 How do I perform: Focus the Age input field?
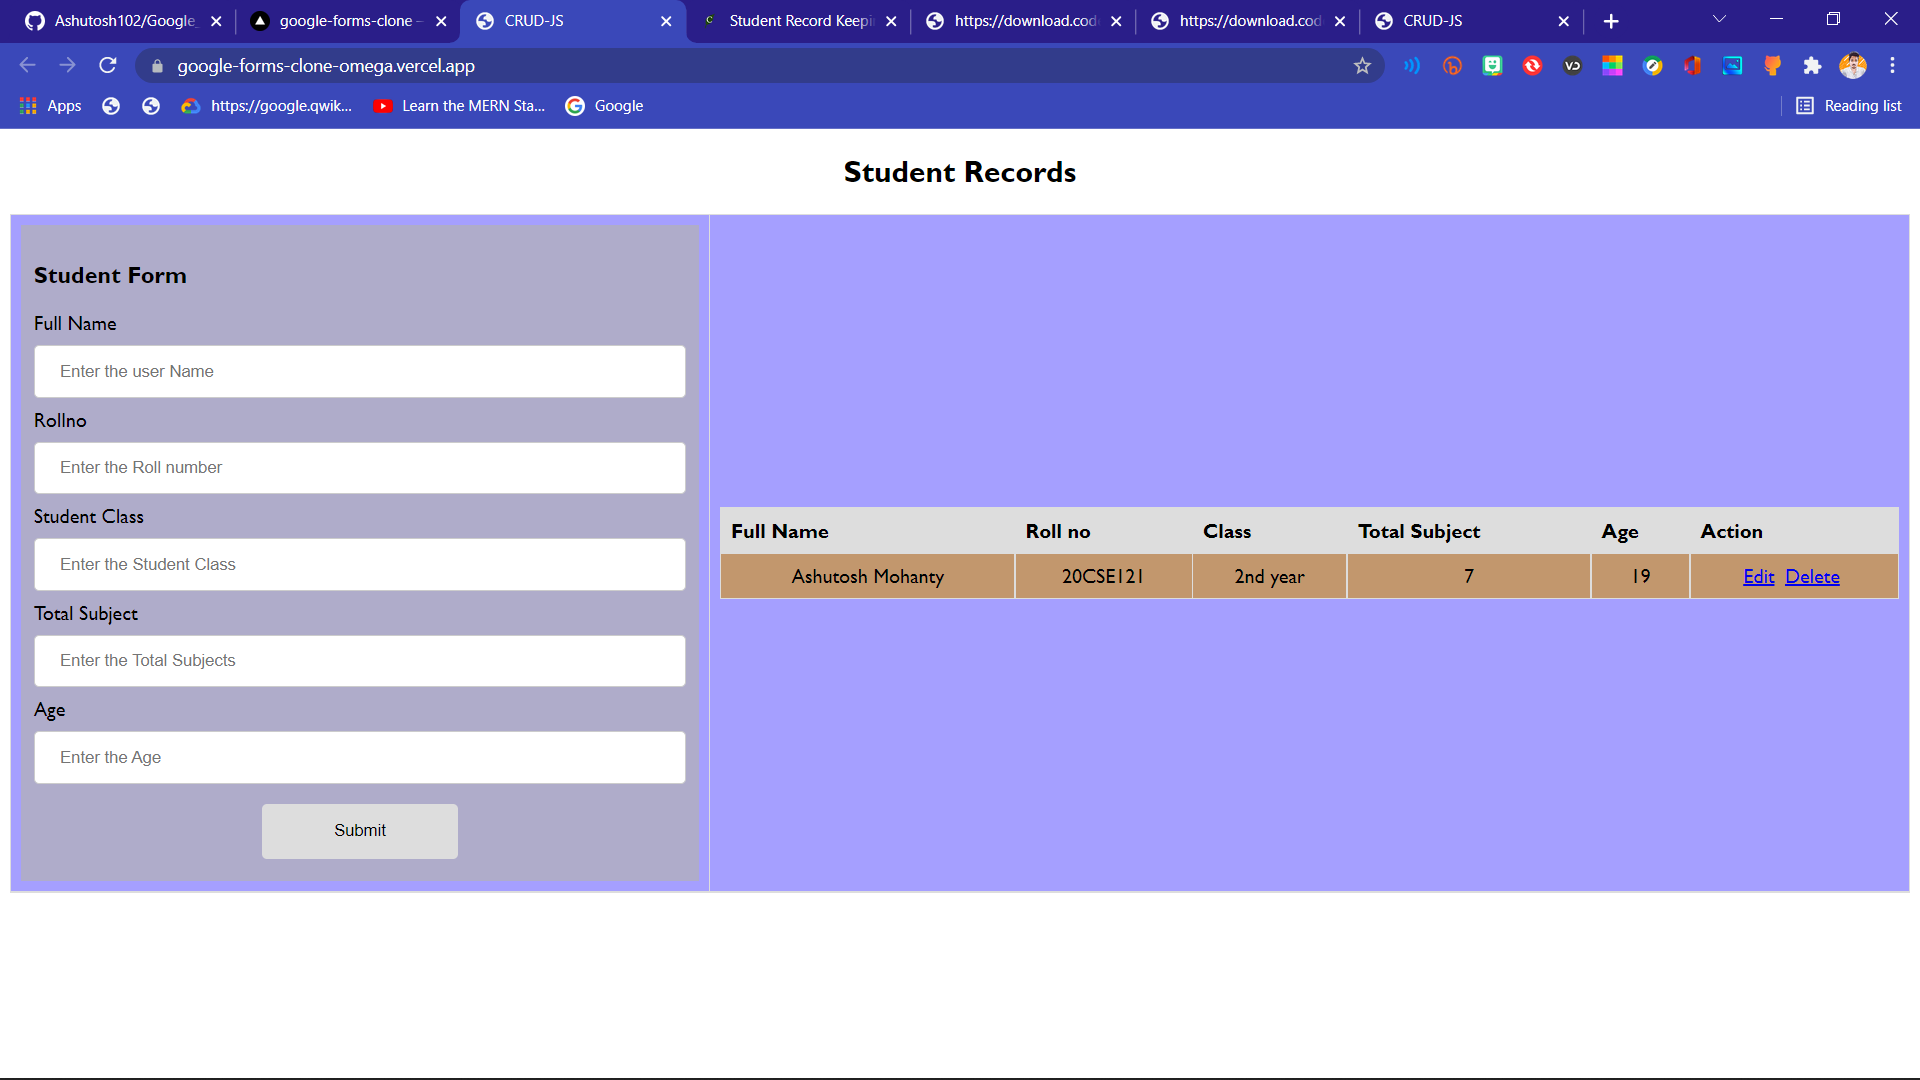[x=360, y=758]
